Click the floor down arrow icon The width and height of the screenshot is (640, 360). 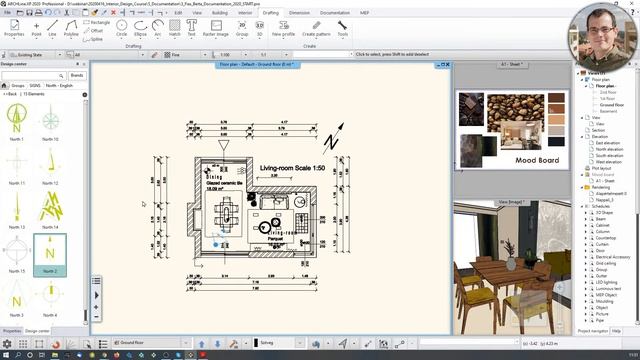click(218, 344)
